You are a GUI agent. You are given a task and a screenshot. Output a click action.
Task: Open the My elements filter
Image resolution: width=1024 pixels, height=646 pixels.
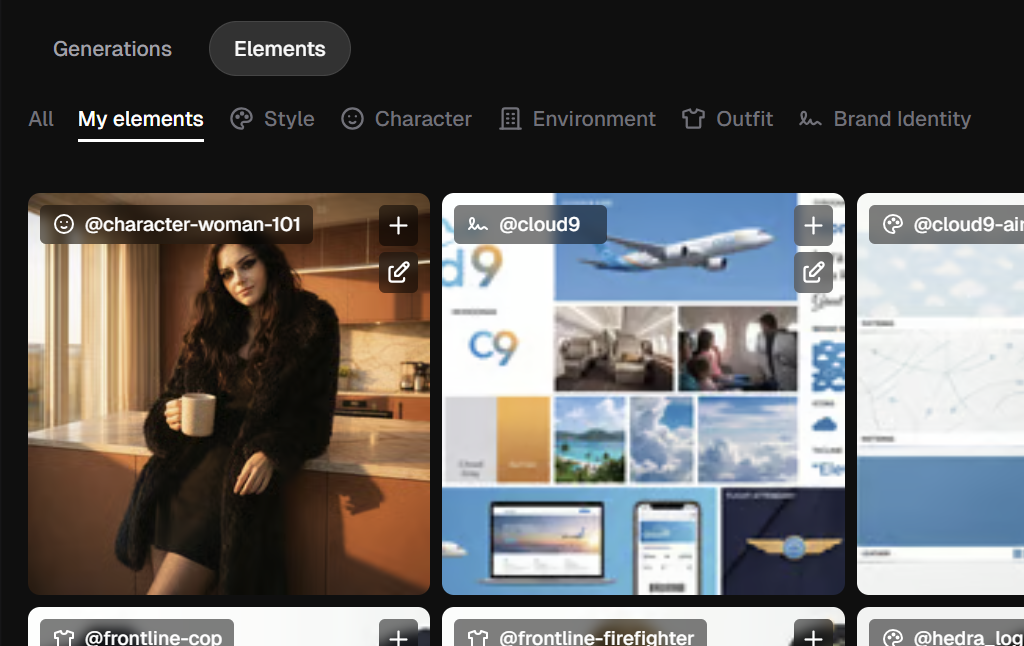click(140, 120)
